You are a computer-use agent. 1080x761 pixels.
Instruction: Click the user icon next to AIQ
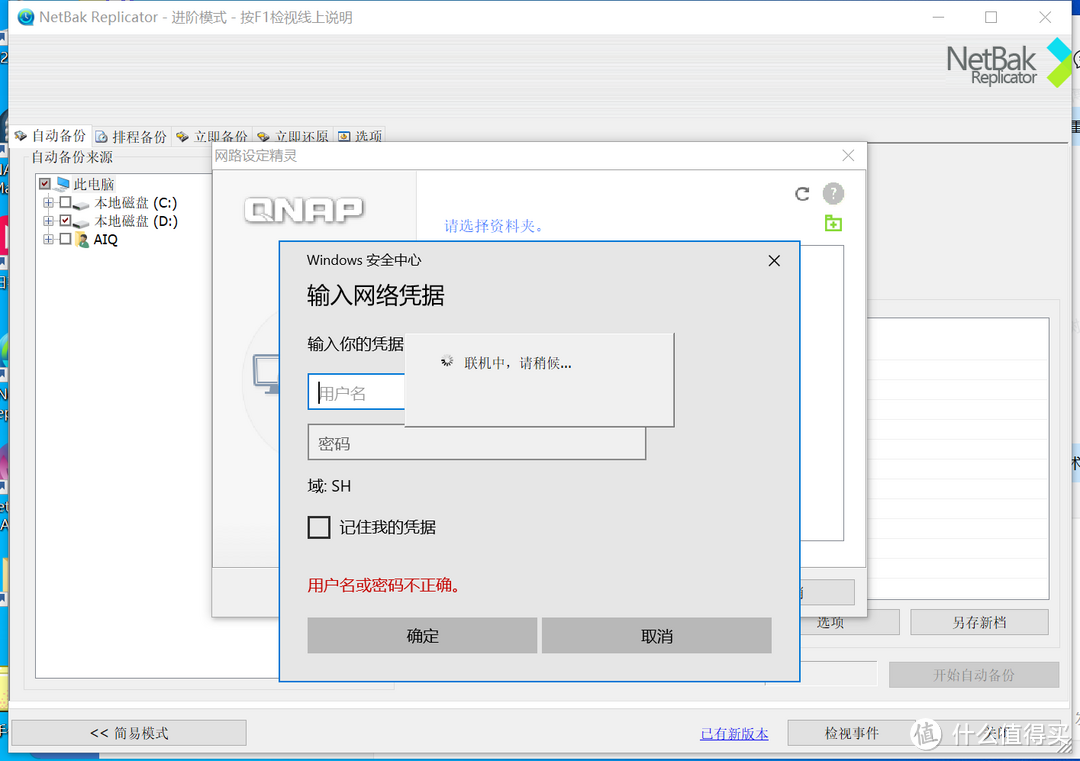[83, 239]
